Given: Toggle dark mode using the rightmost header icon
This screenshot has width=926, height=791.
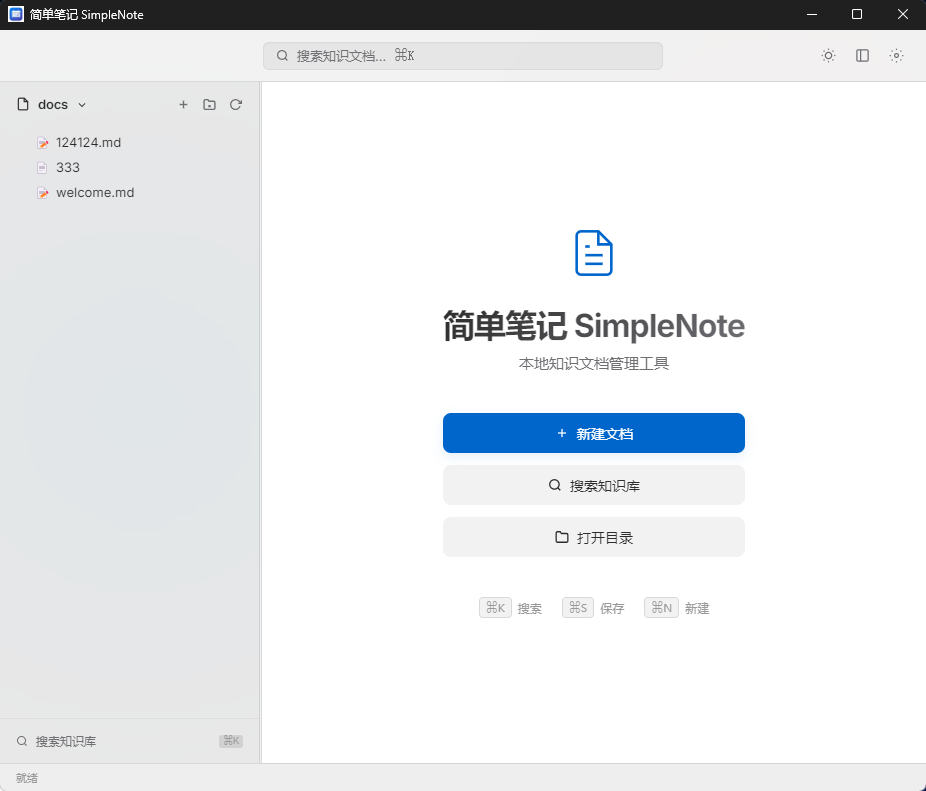Looking at the screenshot, I should point(896,55).
